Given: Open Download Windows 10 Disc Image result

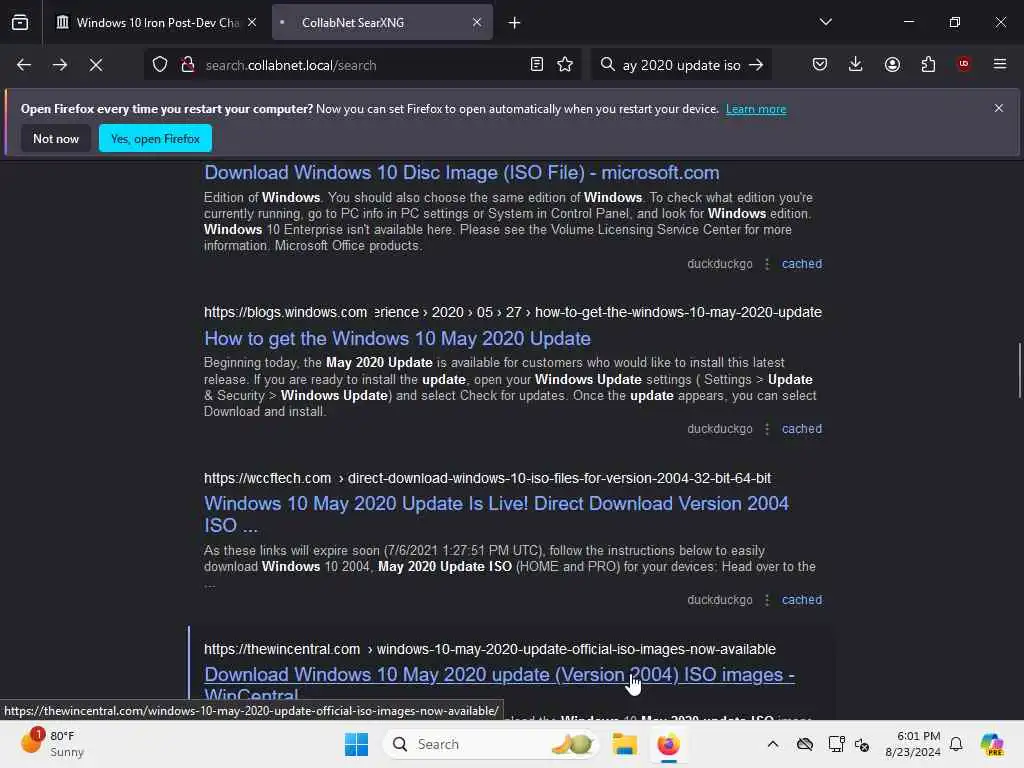Looking at the screenshot, I should pos(462,172).
